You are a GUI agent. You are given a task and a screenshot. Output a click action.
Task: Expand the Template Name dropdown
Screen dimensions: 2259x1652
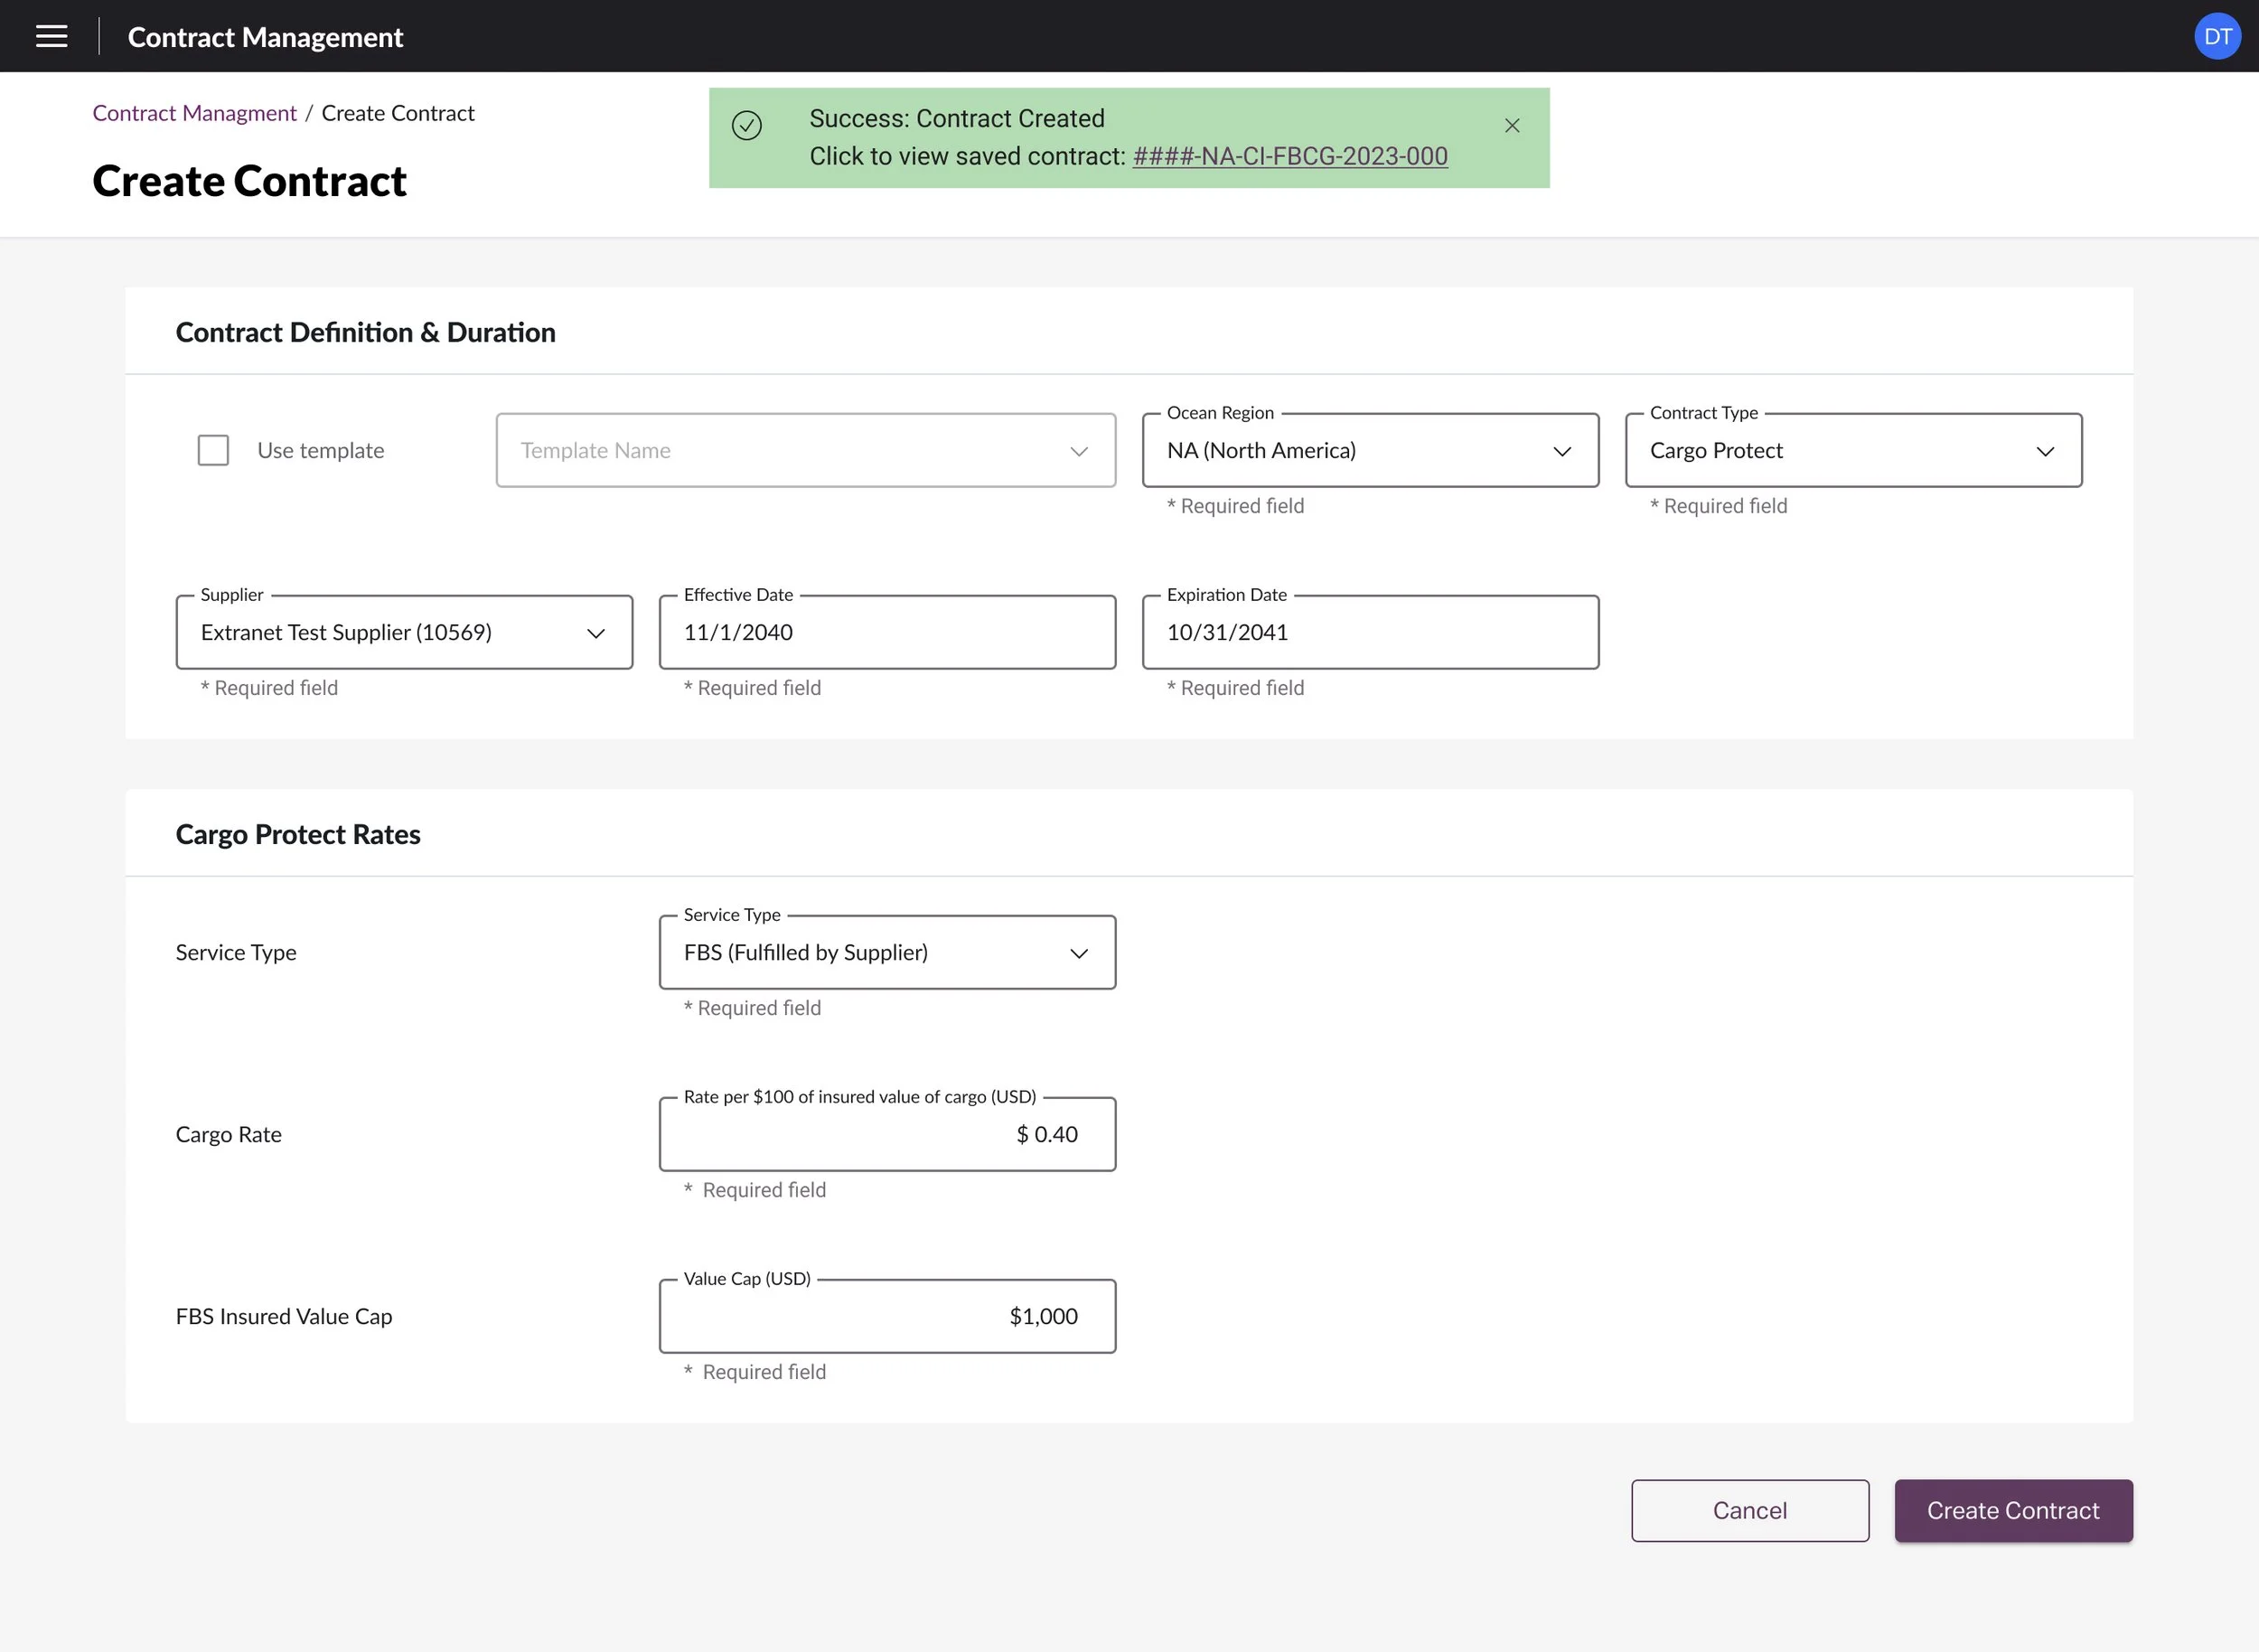[x=805, y=451]
